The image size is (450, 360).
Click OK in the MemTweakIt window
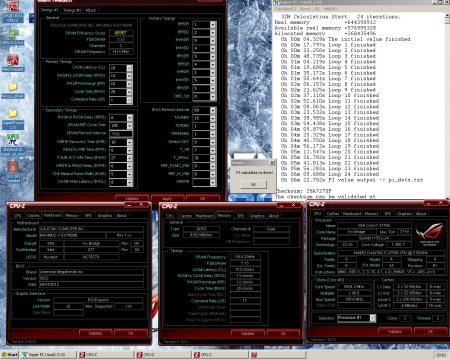pyautogui.click(x=203, y=198)
